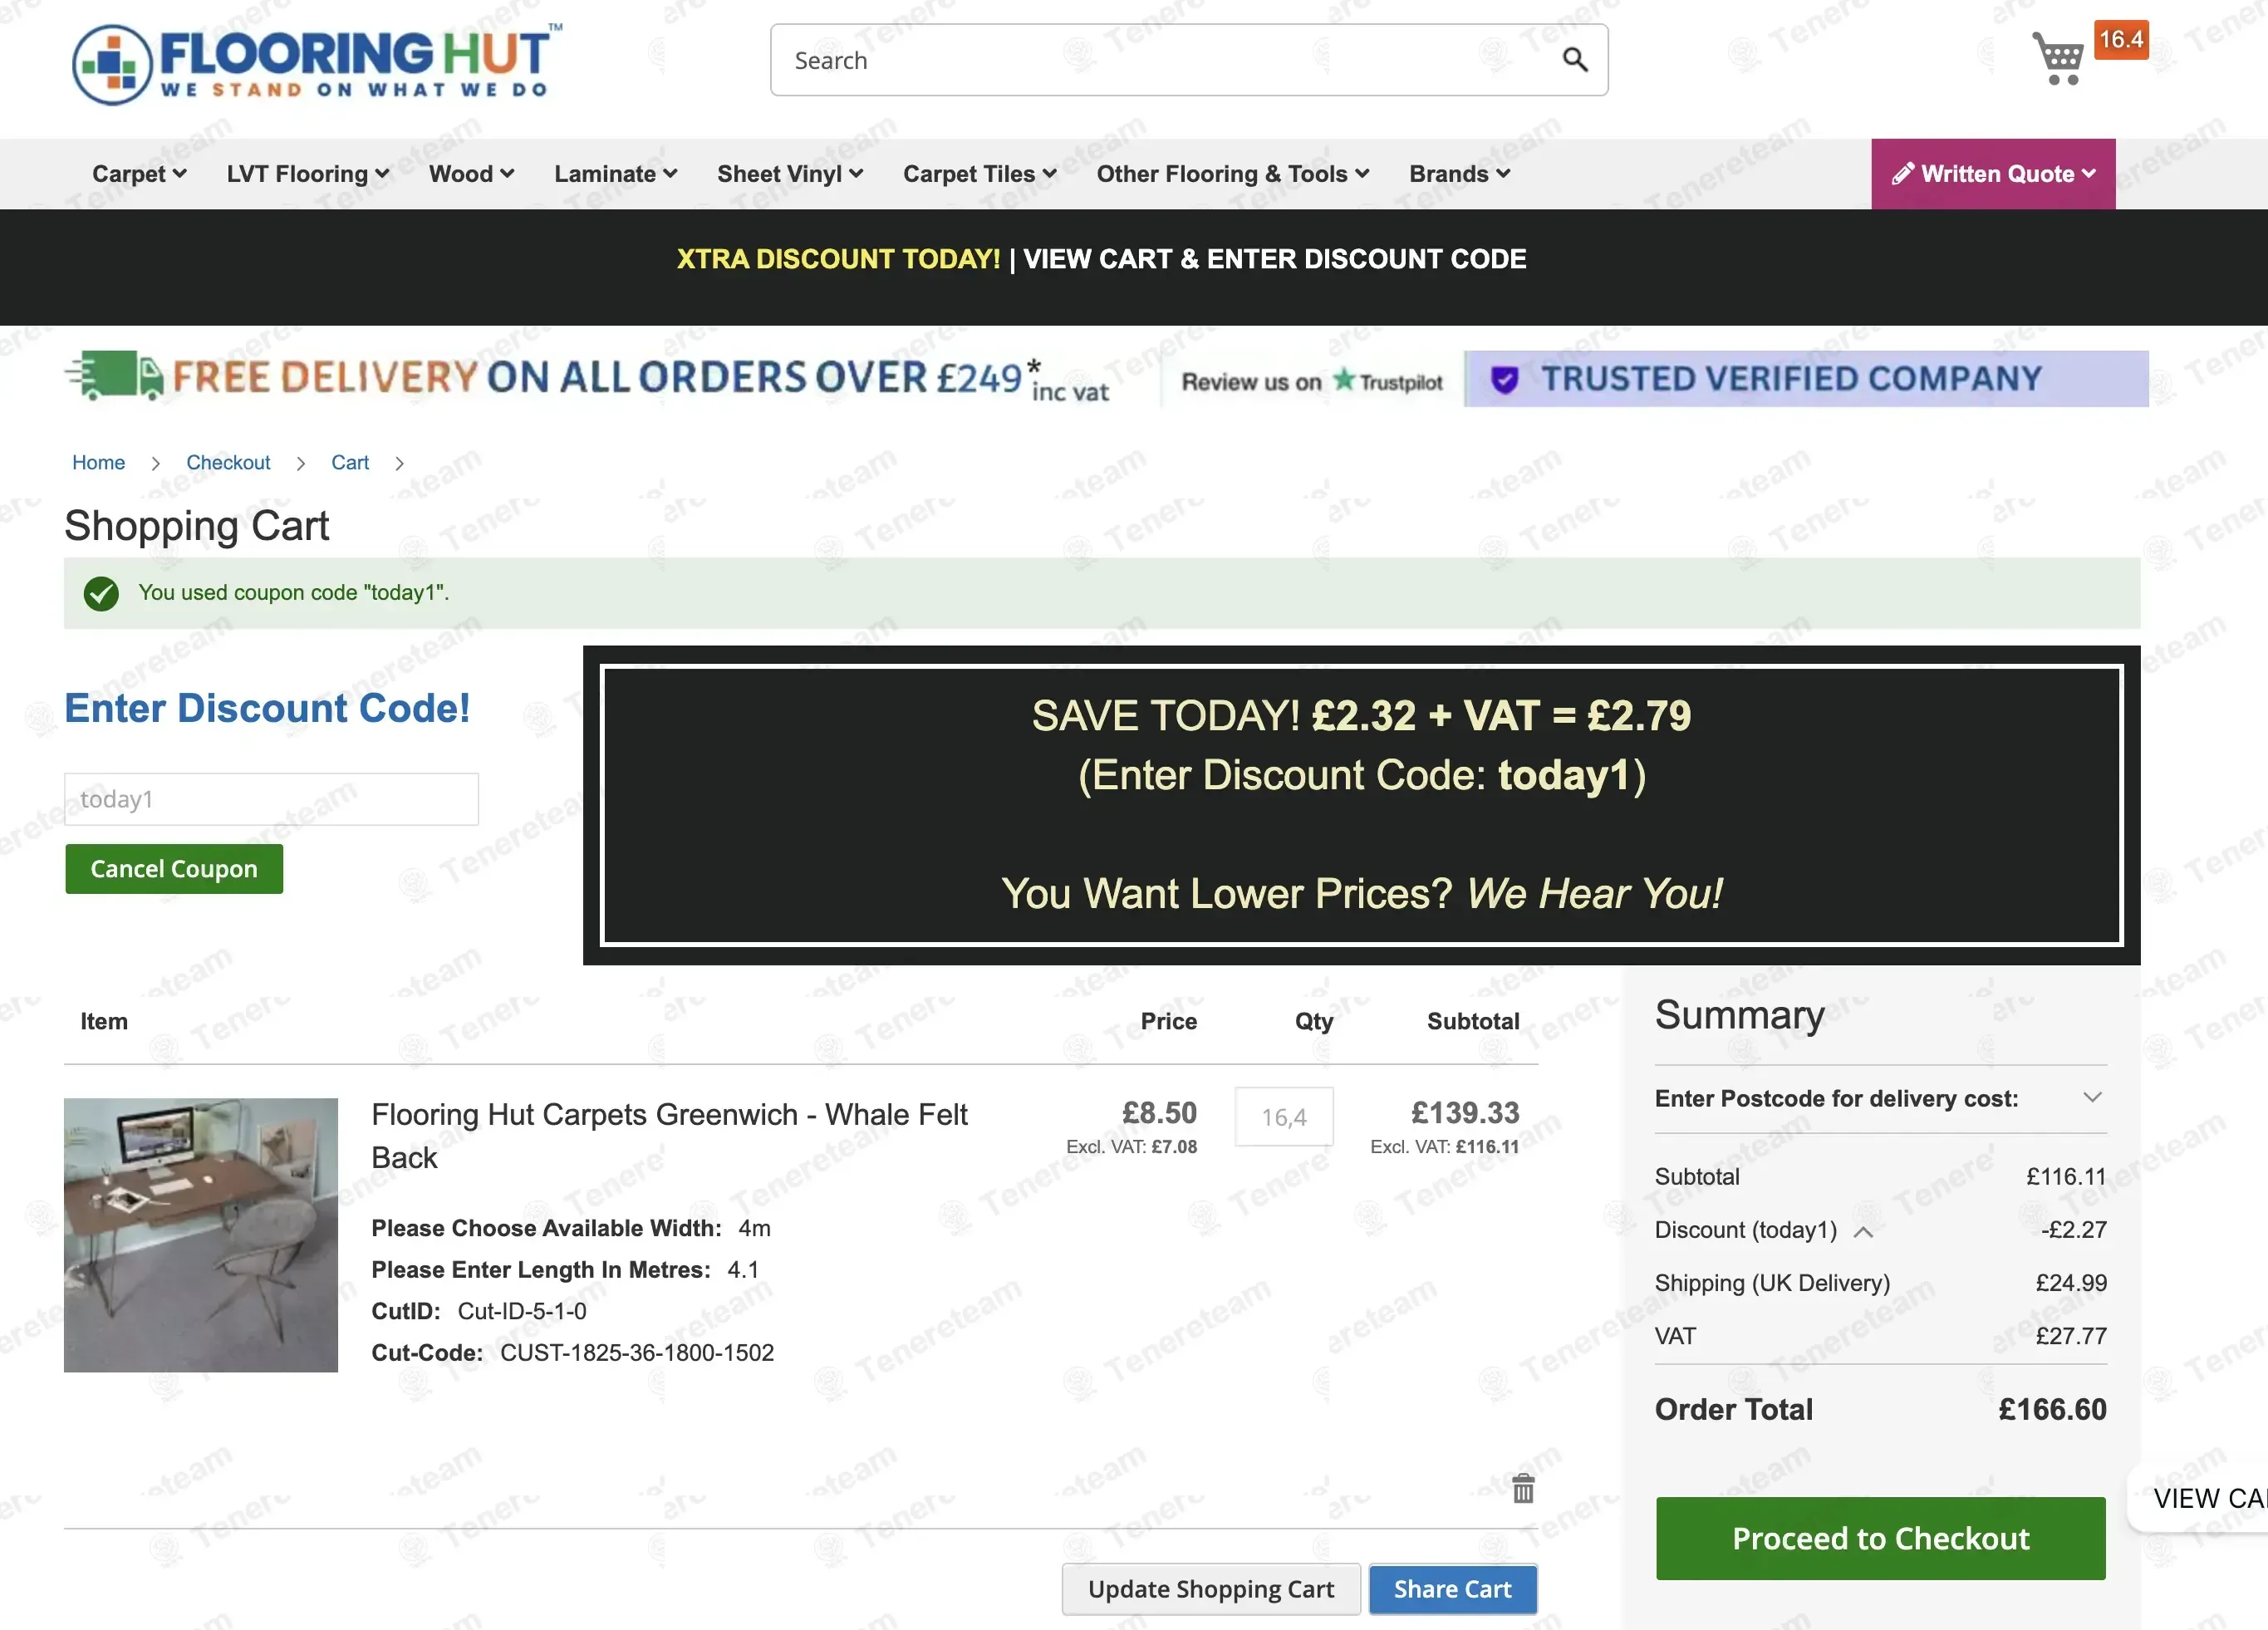2268x1630 pixels.
Task: Click Proceed to Checkout button
Action: point(1879,1538)
